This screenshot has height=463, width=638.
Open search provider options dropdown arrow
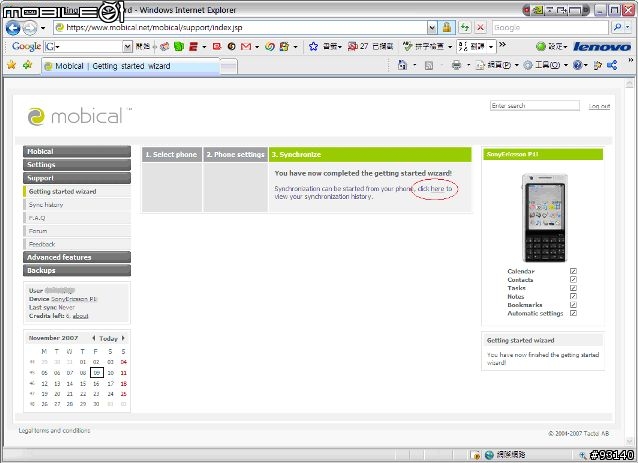(x=628, y=28)
